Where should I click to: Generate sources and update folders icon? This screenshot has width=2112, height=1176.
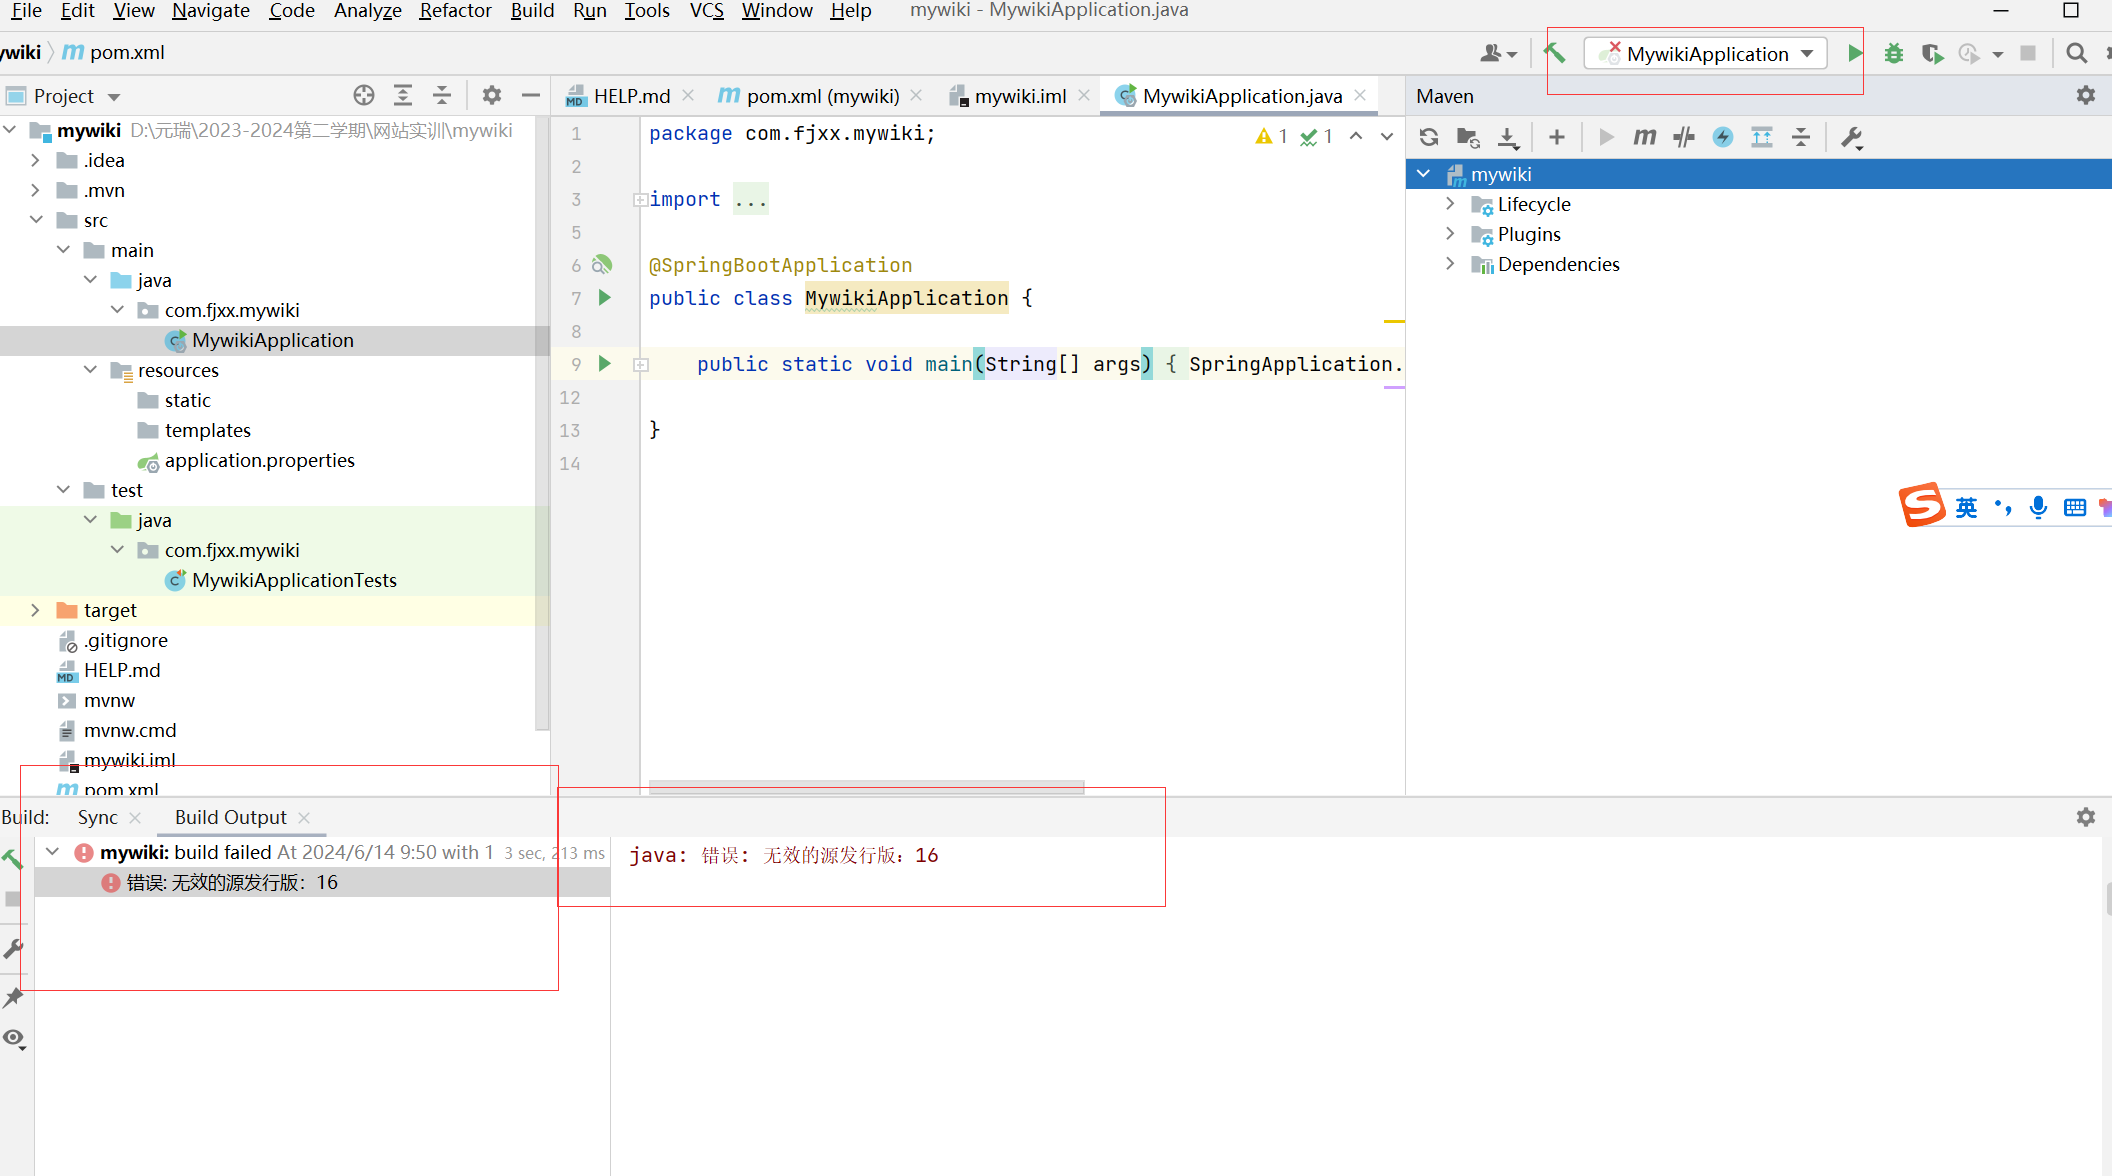point(1468,137)
